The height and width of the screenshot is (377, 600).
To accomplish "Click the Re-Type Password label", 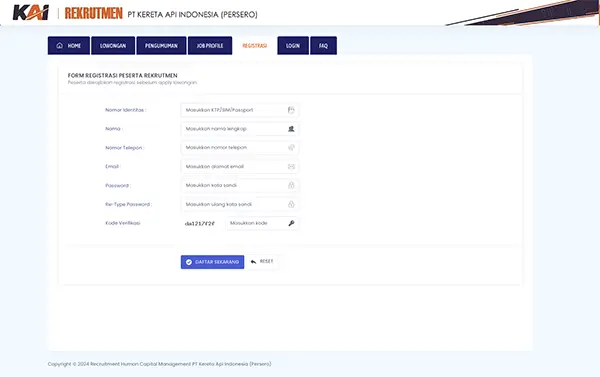I will 128,204.
